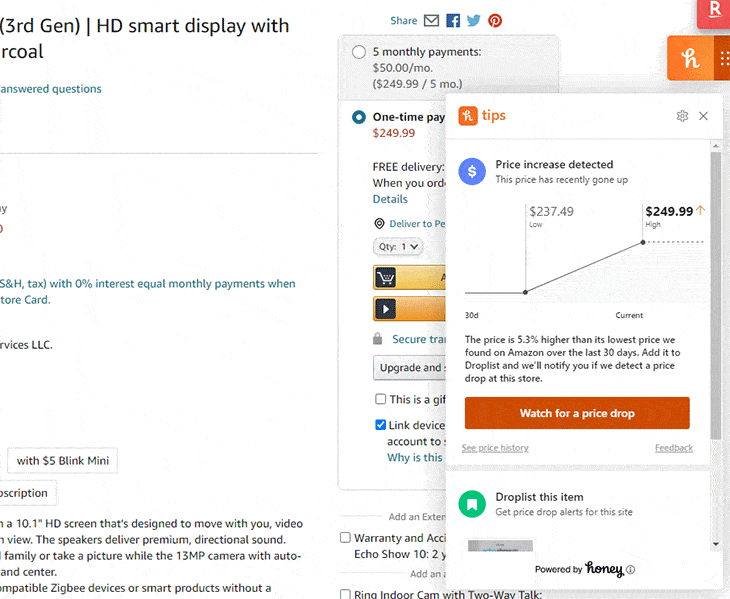Click Honey panel scrollbar up arrow
Screen dimensions: 730x599
(716, 146)
